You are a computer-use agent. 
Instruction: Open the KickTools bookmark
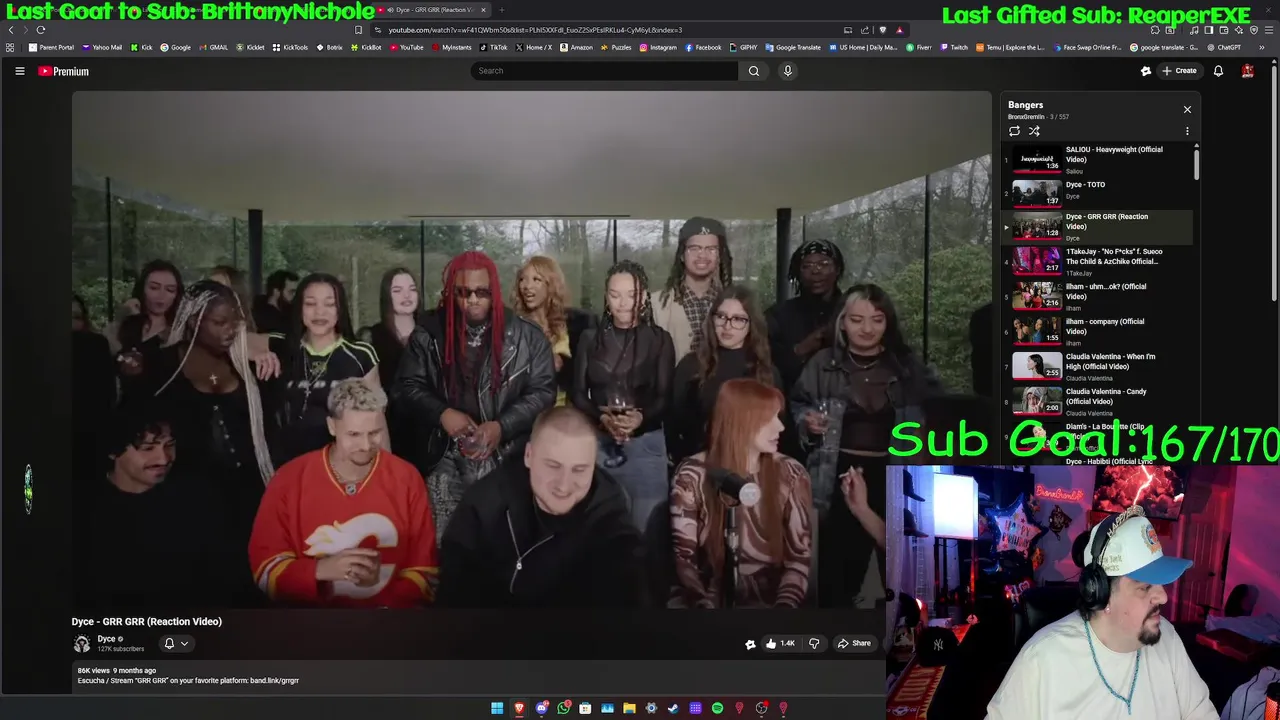pos(291,47)
